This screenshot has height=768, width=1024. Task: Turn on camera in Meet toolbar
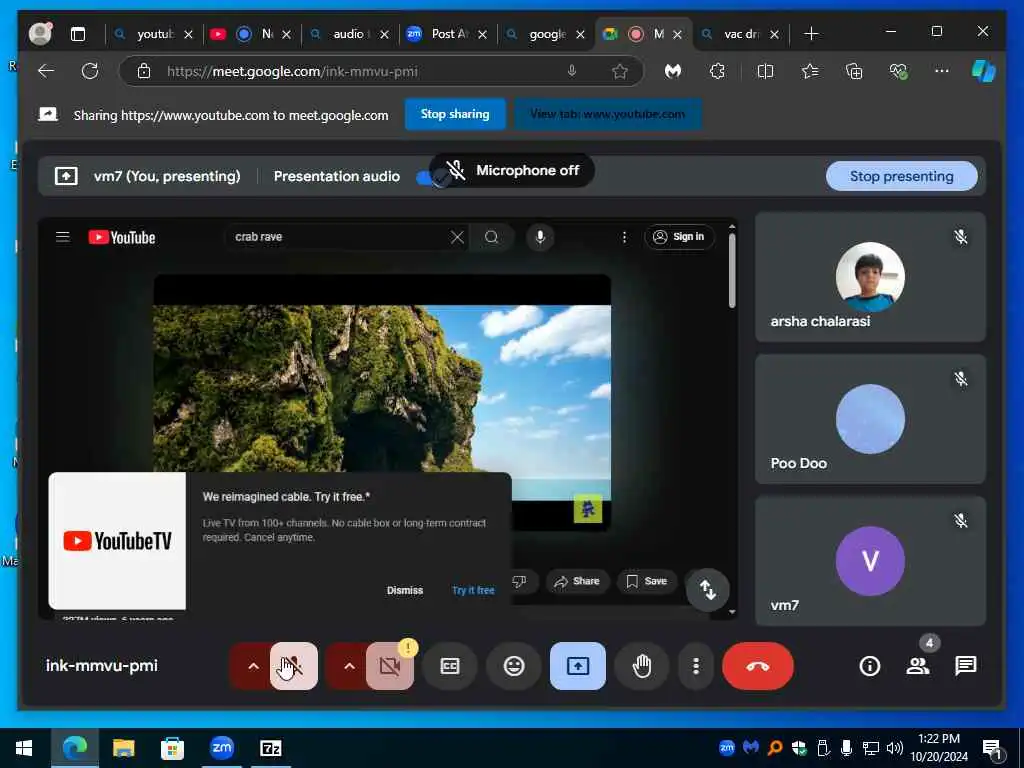click(x=390, y=666)
